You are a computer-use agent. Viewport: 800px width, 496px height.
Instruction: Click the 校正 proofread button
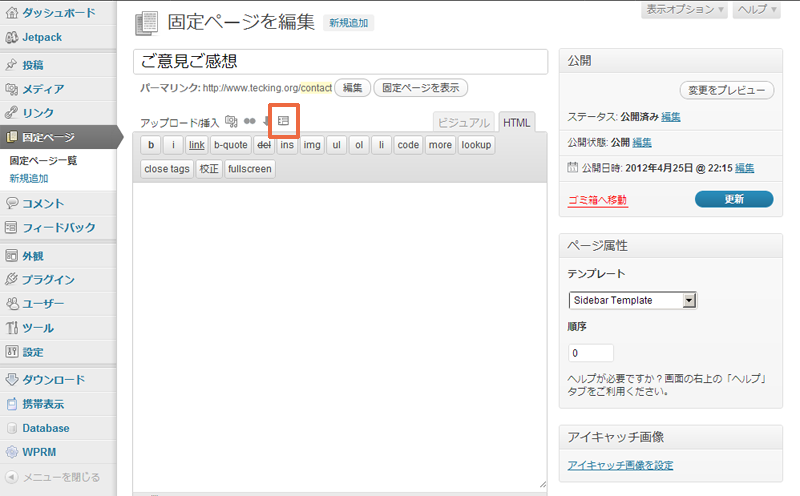tap(209, 169)
